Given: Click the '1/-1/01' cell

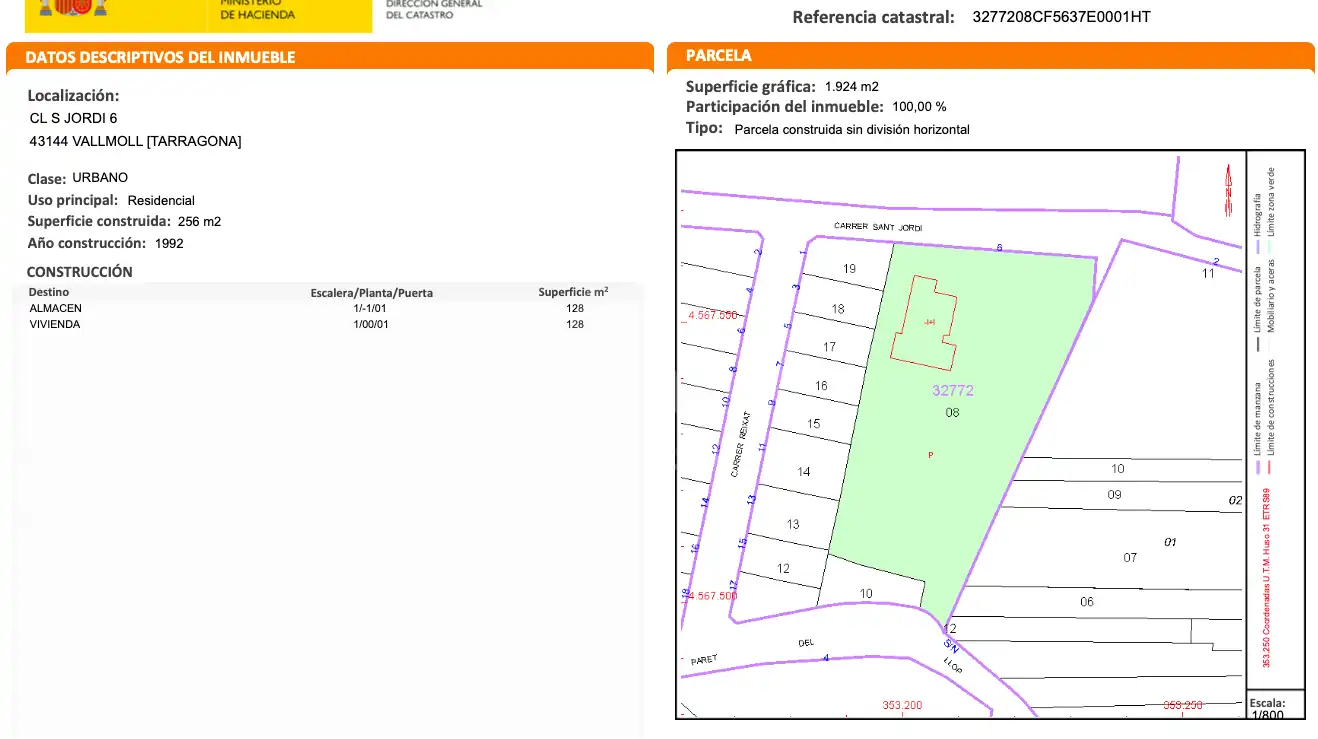Looking at the screenshot, I should point(369,308).
